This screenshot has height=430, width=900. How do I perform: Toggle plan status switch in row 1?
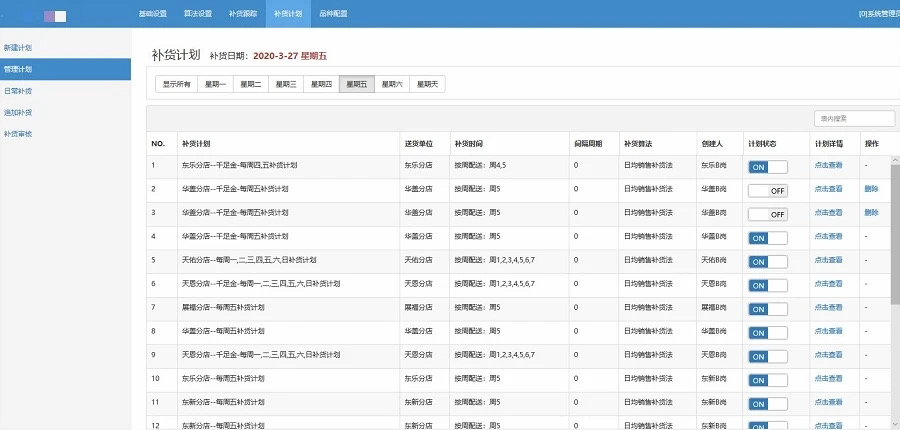point(767,167)
